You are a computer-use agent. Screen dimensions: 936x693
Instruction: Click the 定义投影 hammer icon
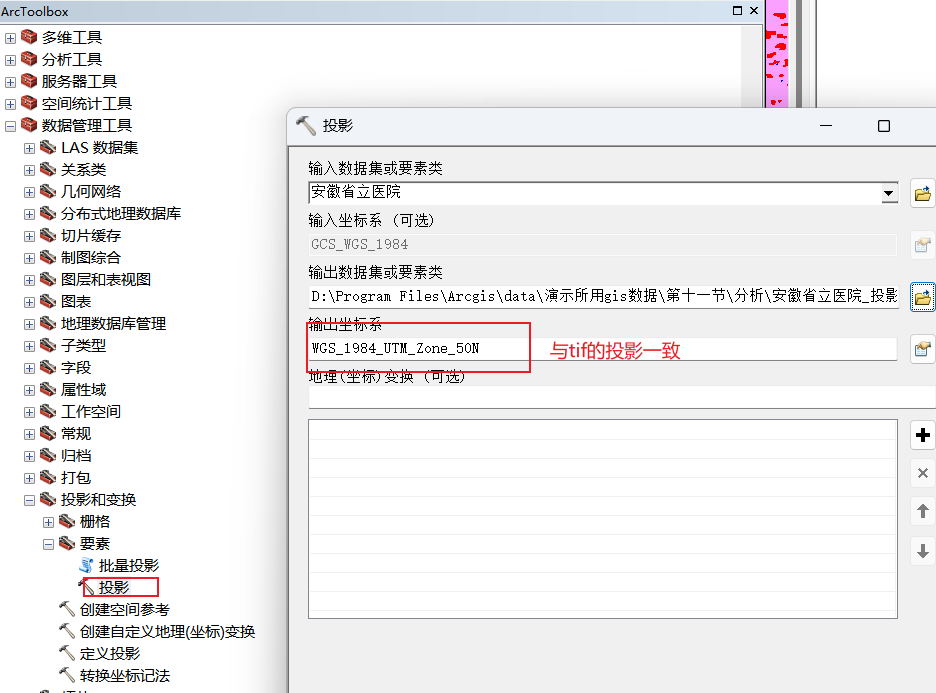(x=67, y=654)
